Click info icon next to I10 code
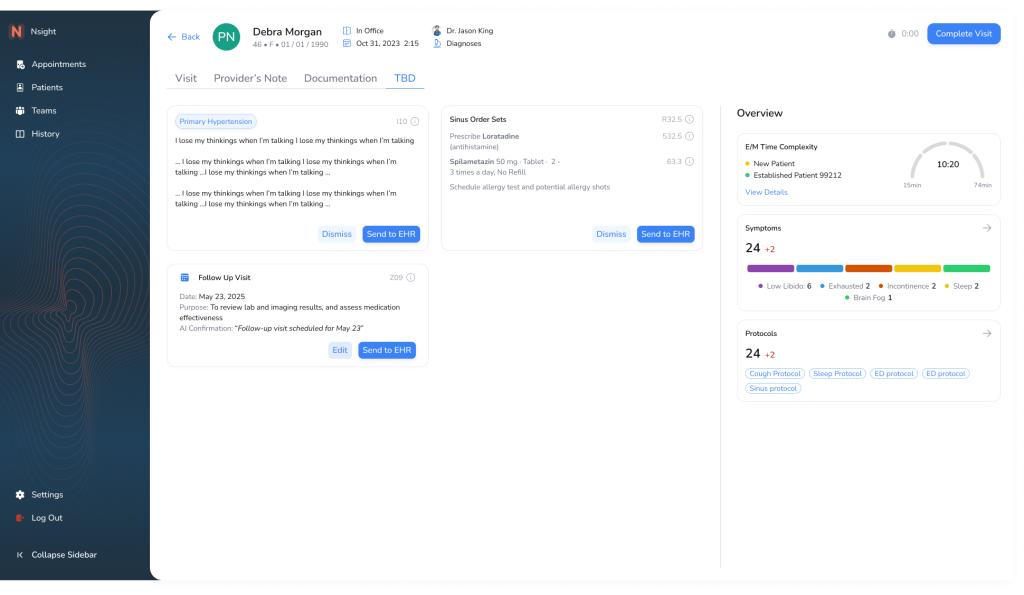The height and width of the screenshot is (595, 1024). point(415,121)
